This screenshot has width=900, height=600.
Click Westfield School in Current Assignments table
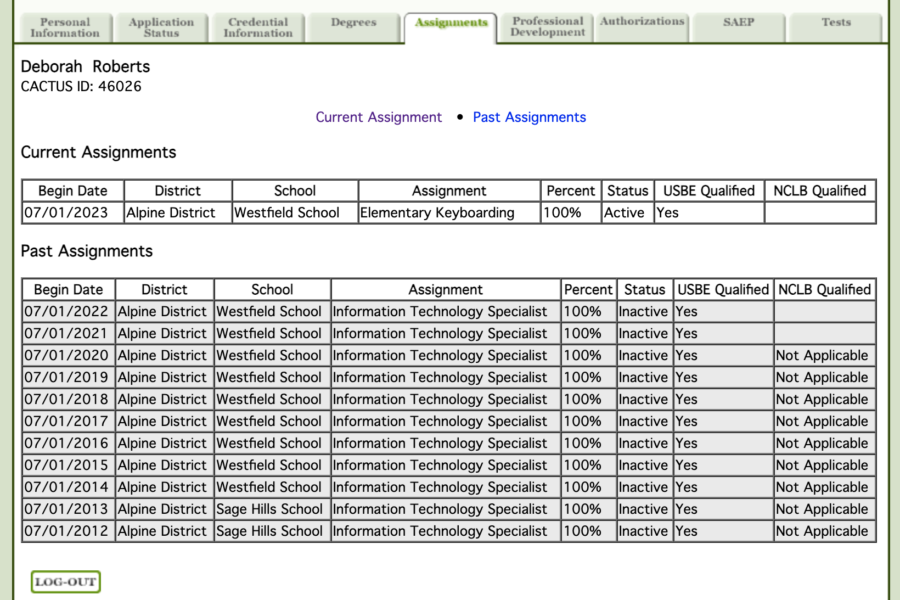point(295,212)
